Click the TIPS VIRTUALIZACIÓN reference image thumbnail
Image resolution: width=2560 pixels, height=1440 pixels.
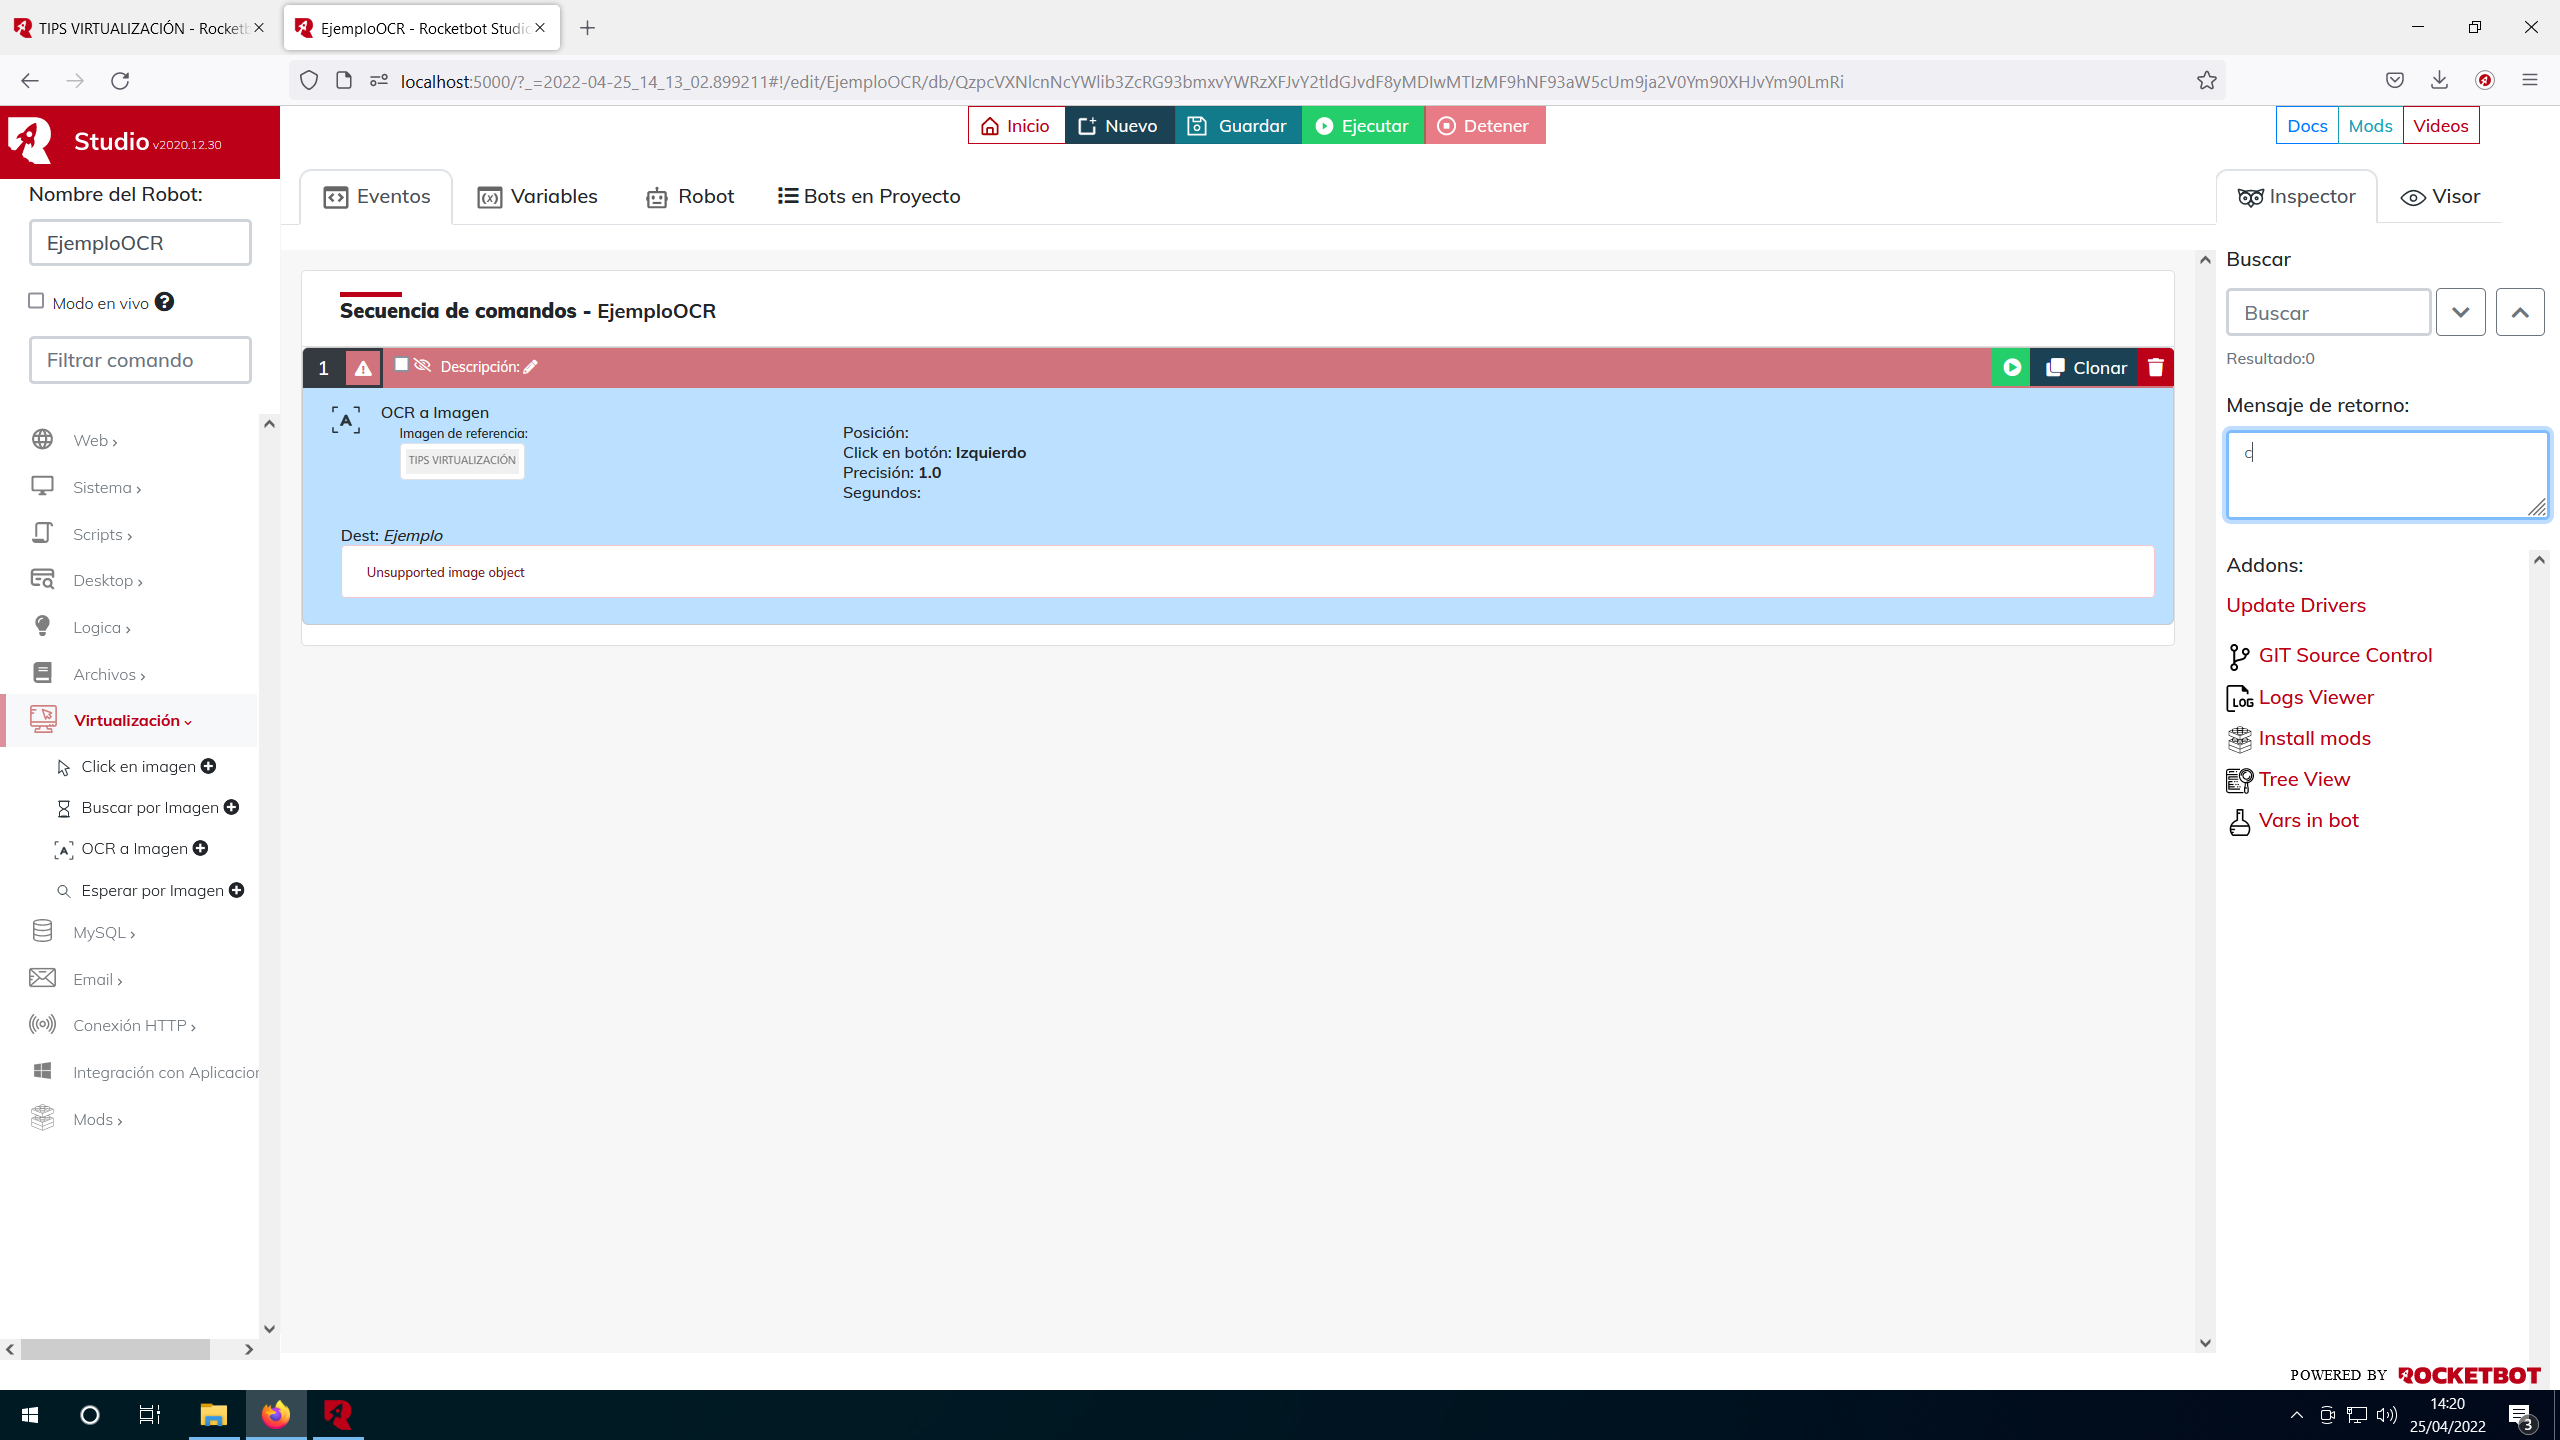click(462, 460)
